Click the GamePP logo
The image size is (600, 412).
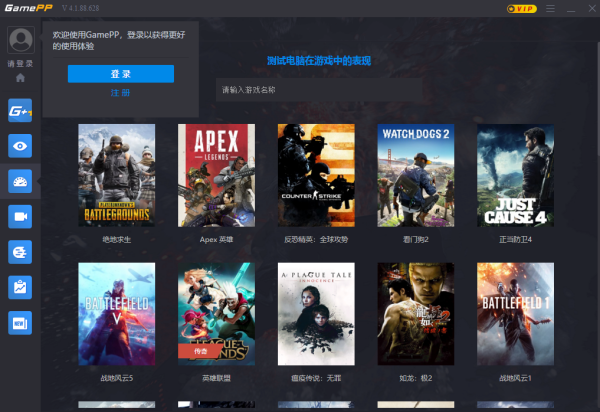[29, 8]
